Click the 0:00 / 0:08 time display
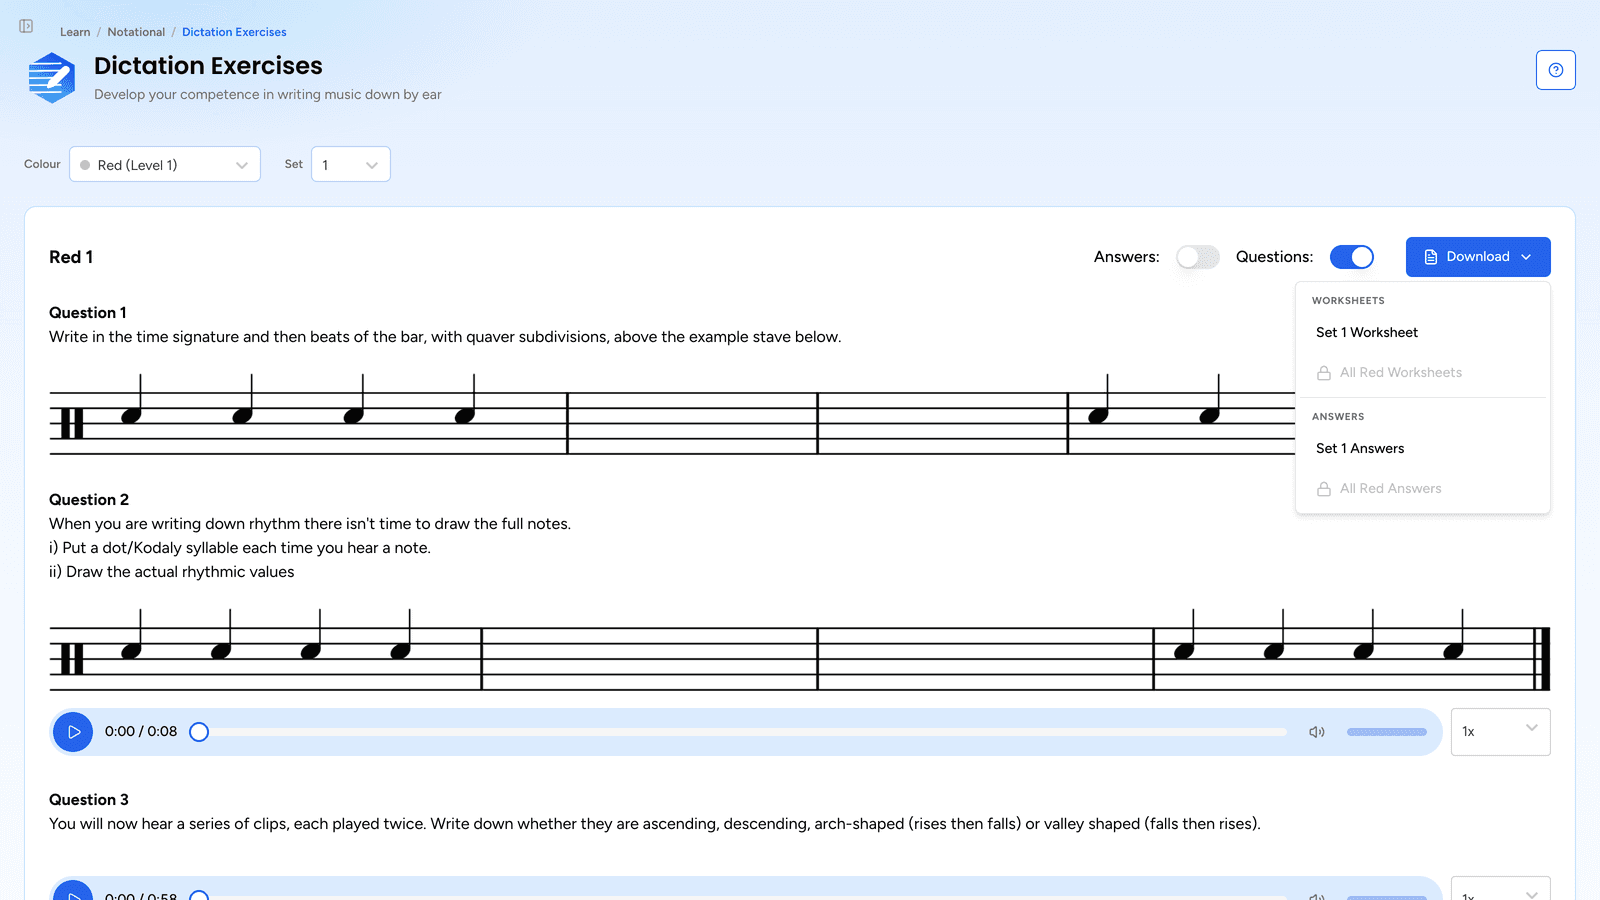This screenshot has height=900, width=1600. [141, 732]
